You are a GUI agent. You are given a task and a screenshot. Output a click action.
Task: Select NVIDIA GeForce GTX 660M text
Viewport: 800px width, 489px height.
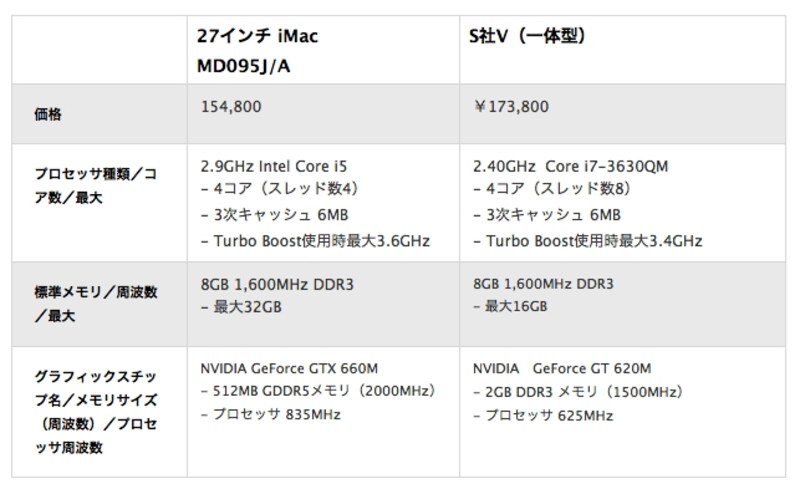pos(288,367)
